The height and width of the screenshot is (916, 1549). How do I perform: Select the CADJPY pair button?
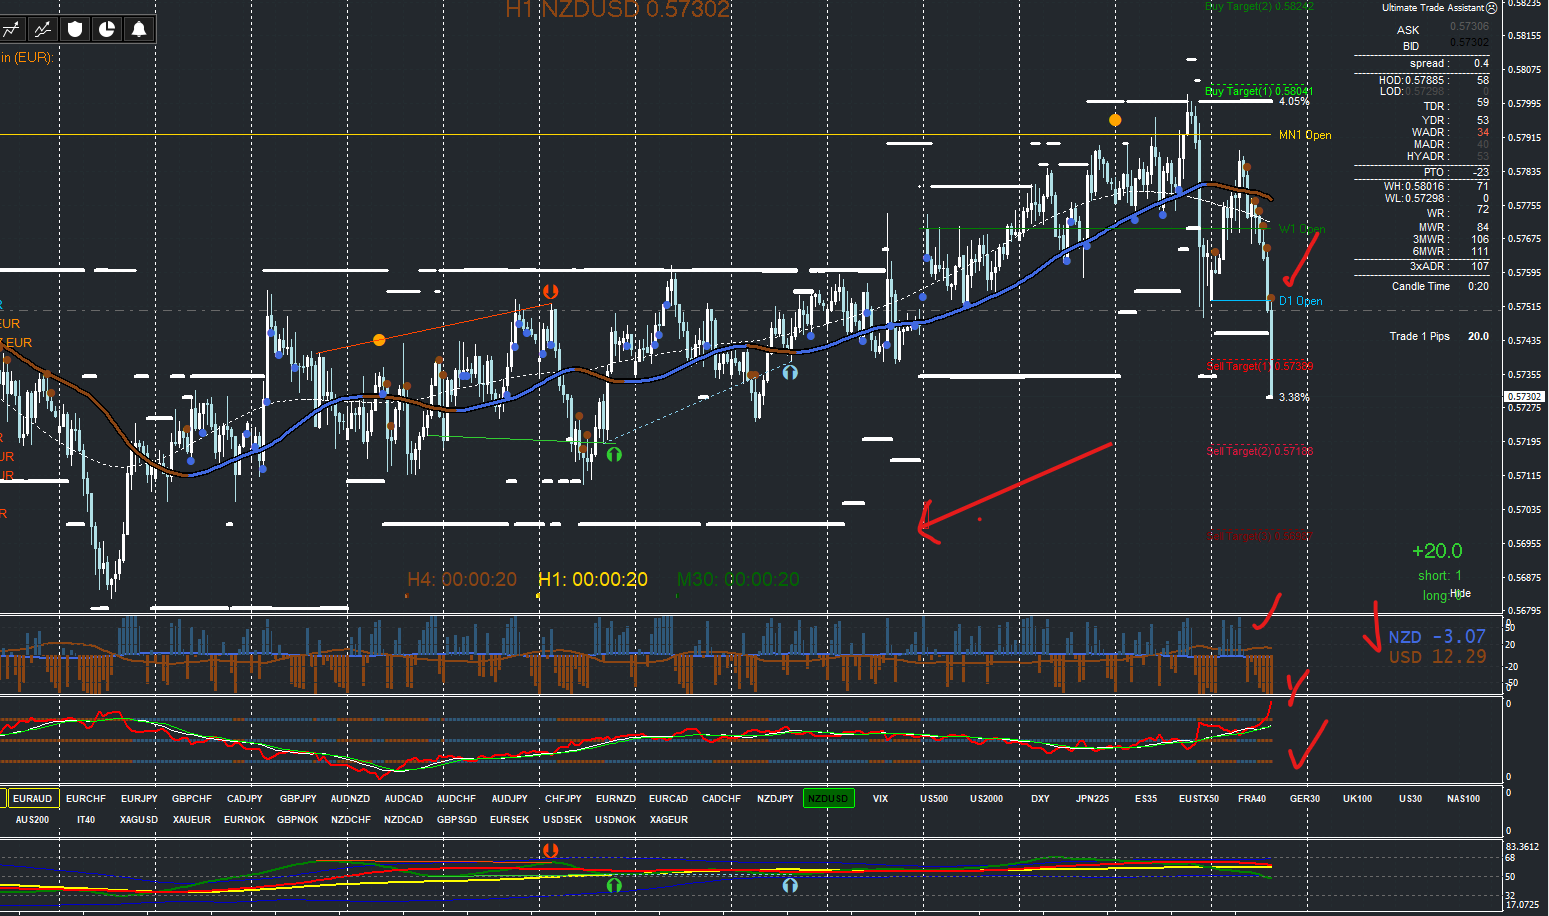(x=245, y=798)
